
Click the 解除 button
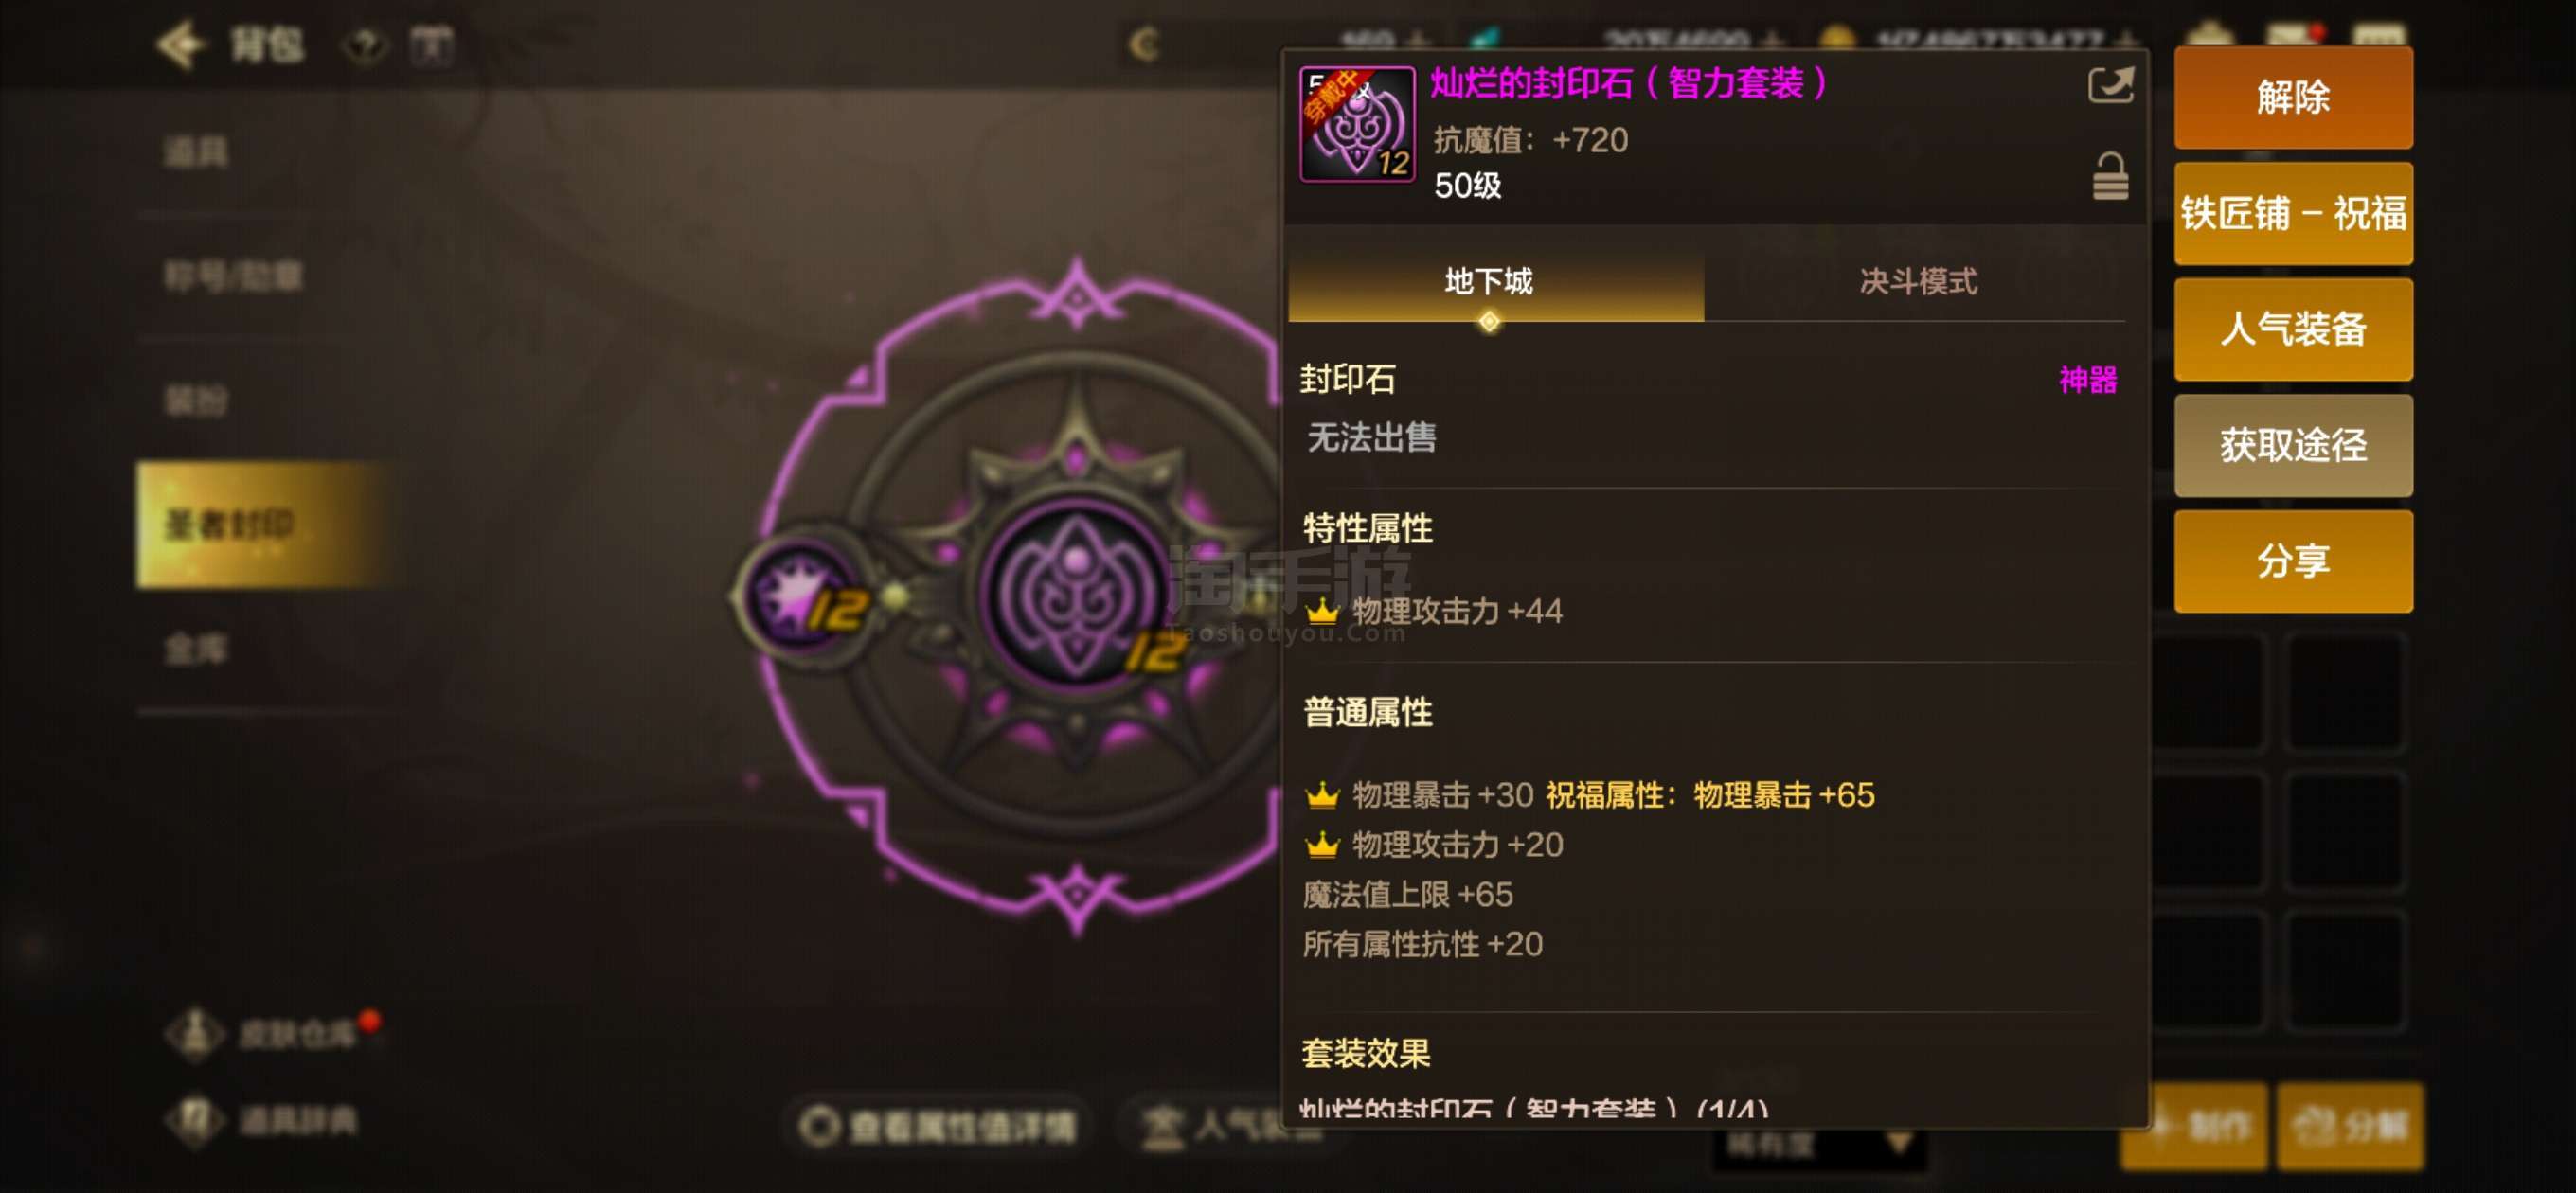point(2293,97)
